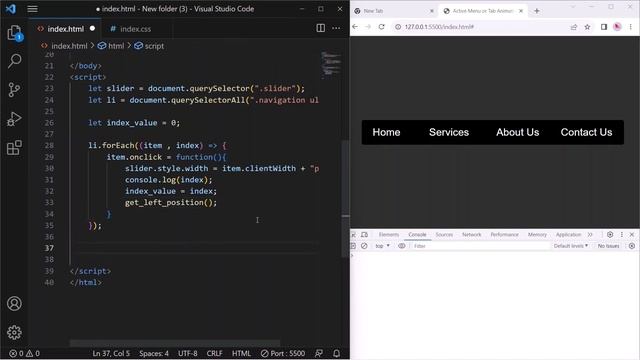
Task: Click the code minimap preview
Action: click(x=331, y=64)
